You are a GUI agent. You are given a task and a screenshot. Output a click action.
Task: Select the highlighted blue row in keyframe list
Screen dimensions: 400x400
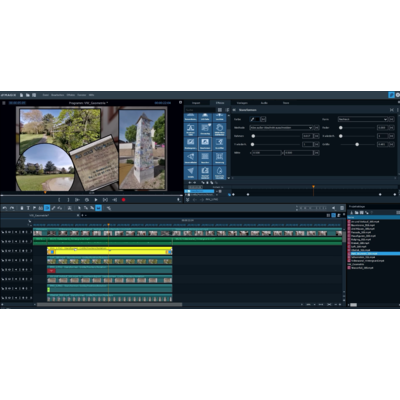pyautogui.click(x=199, y=191)
